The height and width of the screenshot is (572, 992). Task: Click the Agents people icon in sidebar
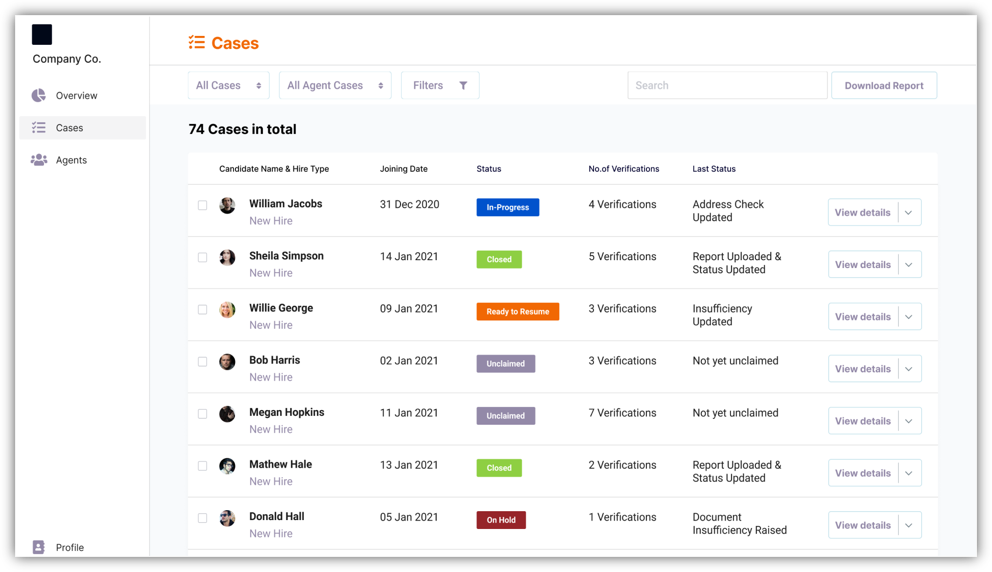click(x=39, y=159)
